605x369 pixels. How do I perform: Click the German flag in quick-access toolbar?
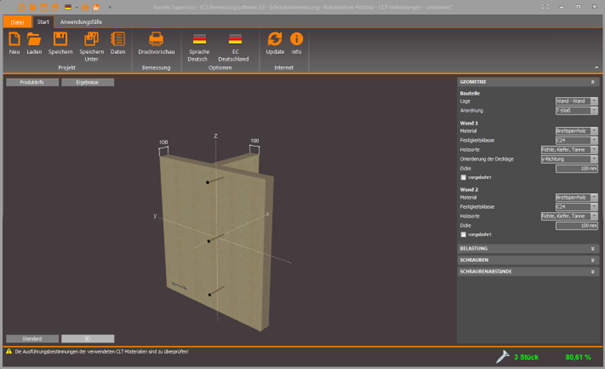point(68,7)
